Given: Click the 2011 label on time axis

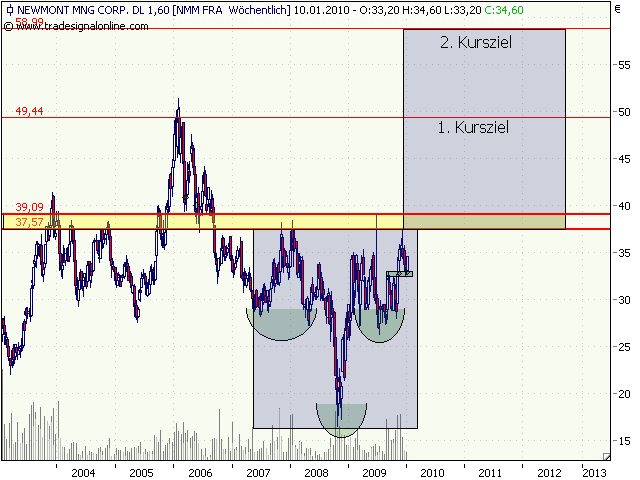Looking at the screenshot, I should [x=490, y=473].
